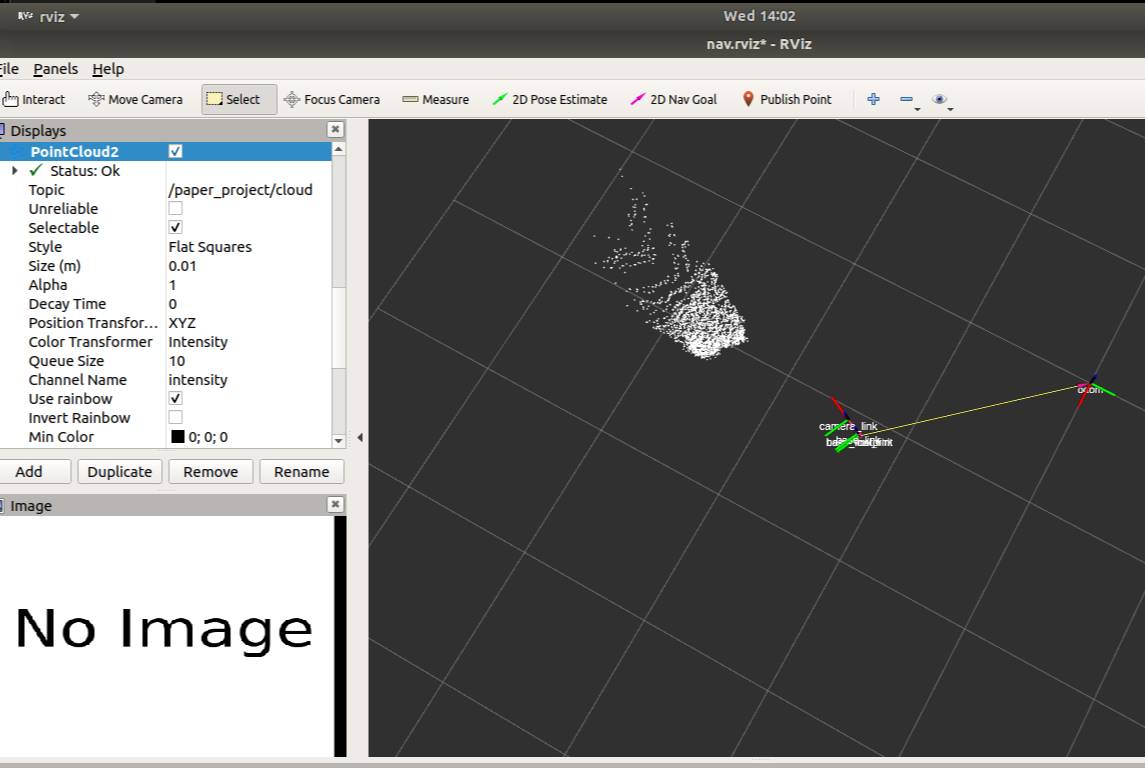The image size is (1145, 768).
Task: Click the Min Color black swatch
Action: (177, 437)
